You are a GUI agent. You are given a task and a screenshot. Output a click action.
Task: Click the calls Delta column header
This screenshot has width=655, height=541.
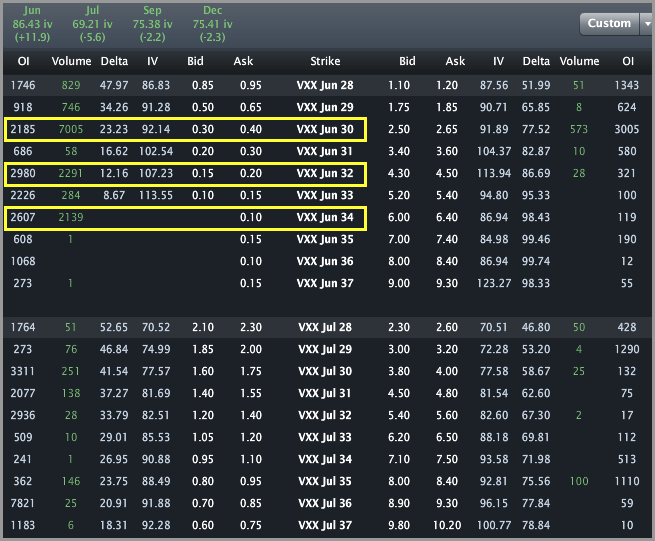[x=114, y=61]
